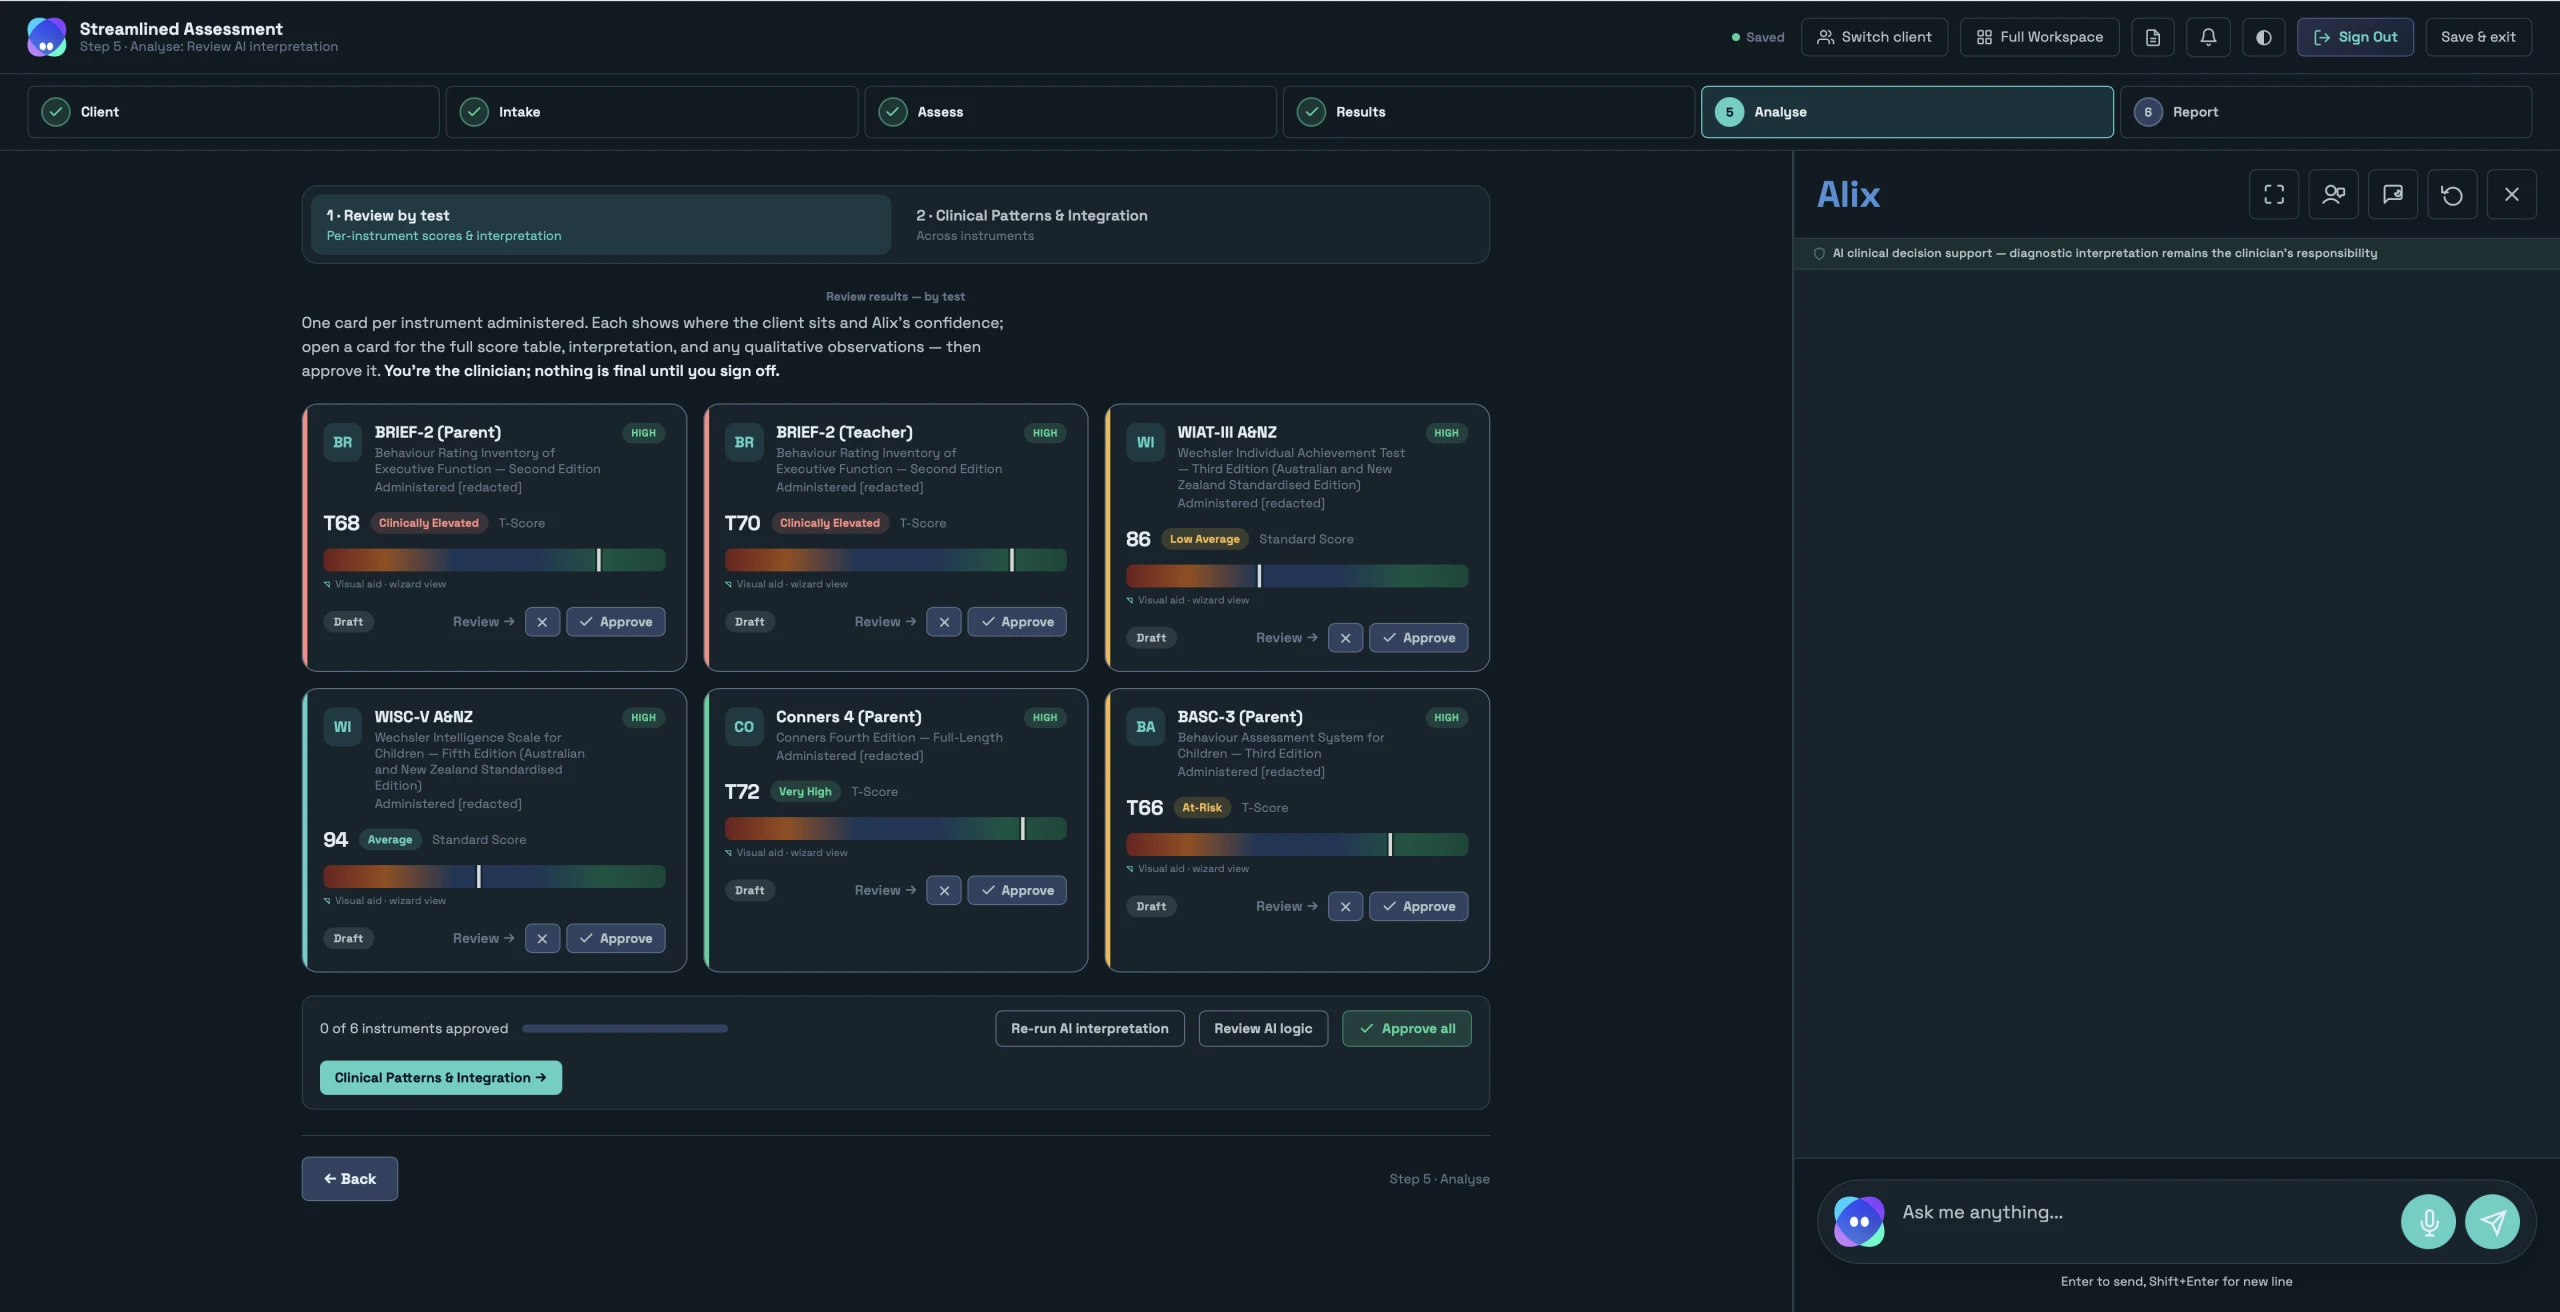Approve the BASC-3 (Parent) card
The height and width of the screenshot is (1312, 2560).
coord(1418,906)
